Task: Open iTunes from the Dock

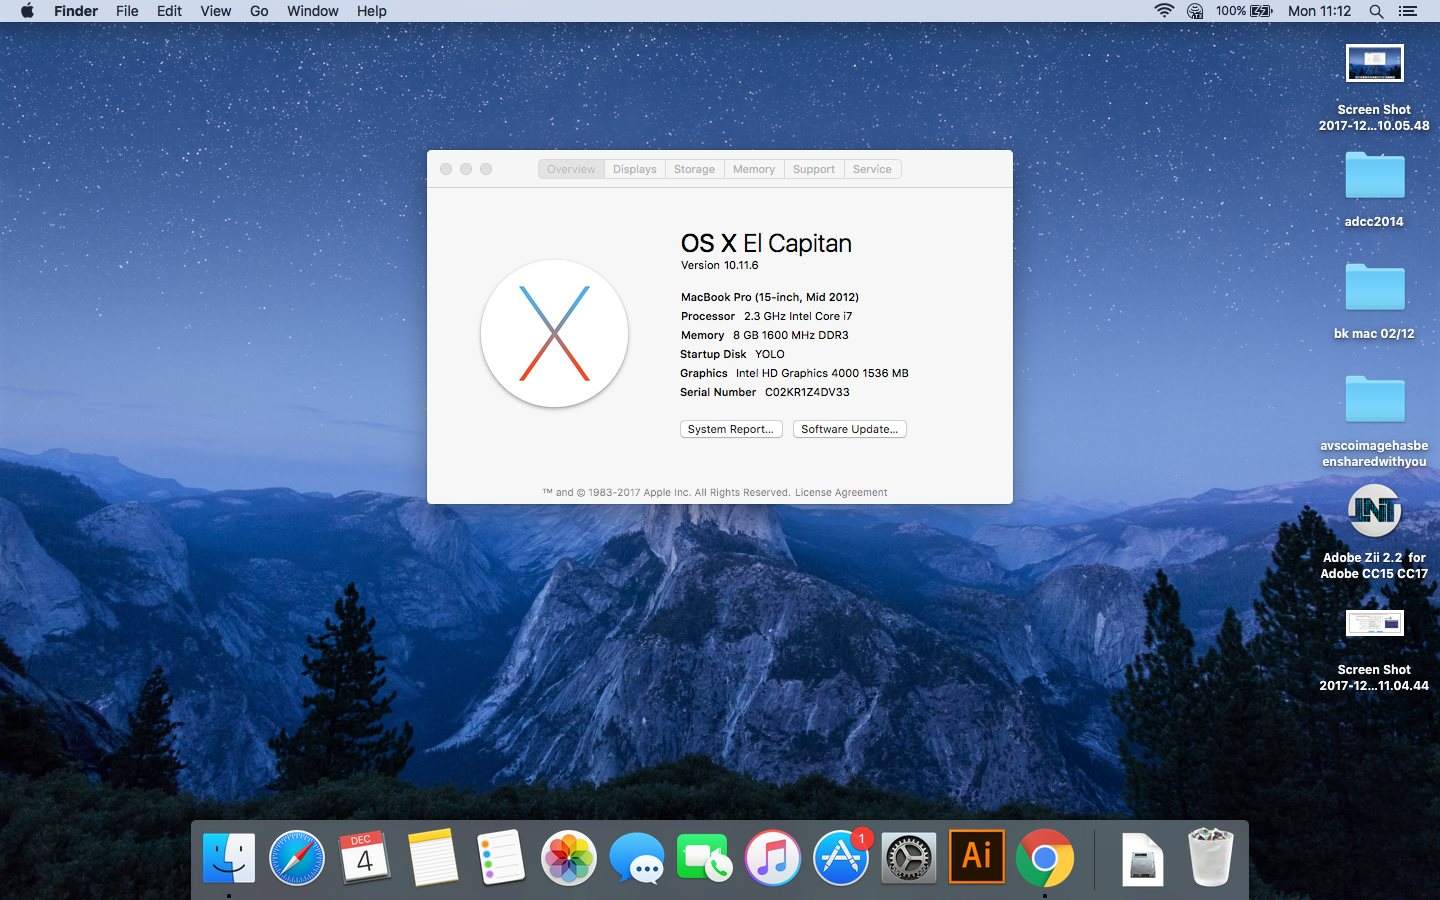Action: pyautogui.click(x=773, y=858)
